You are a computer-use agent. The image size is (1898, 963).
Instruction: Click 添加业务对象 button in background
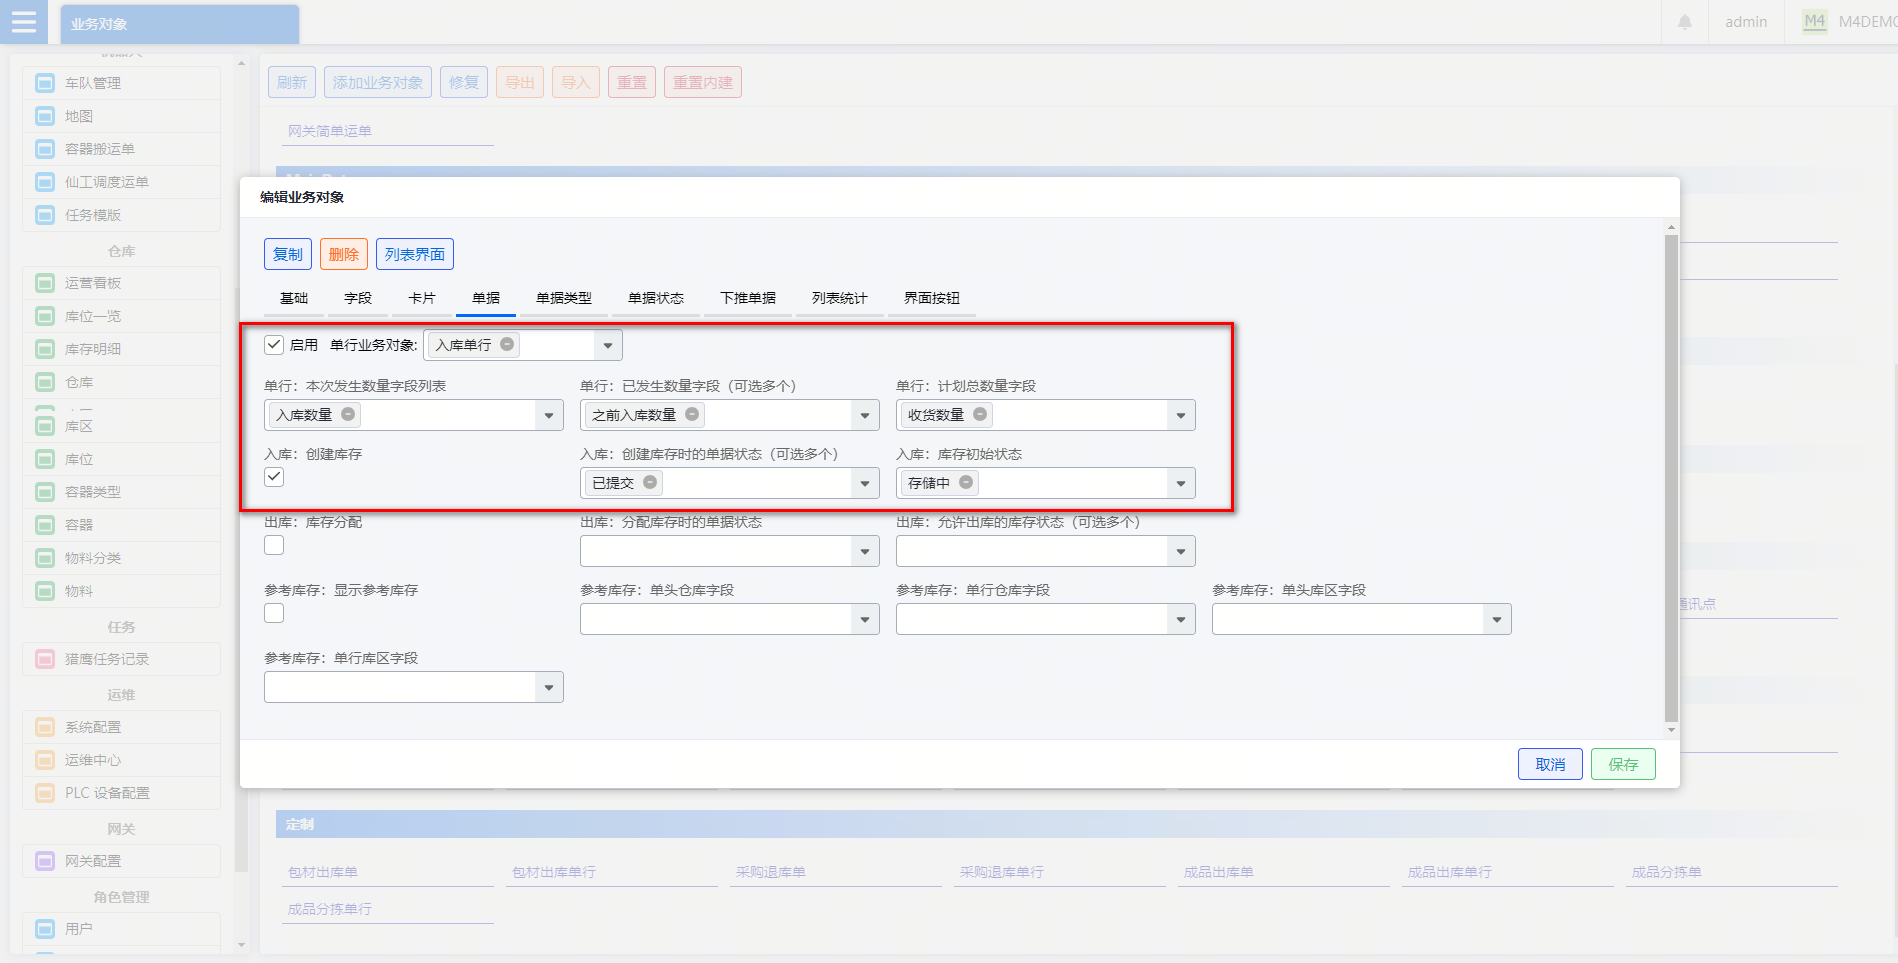point(378,82)
